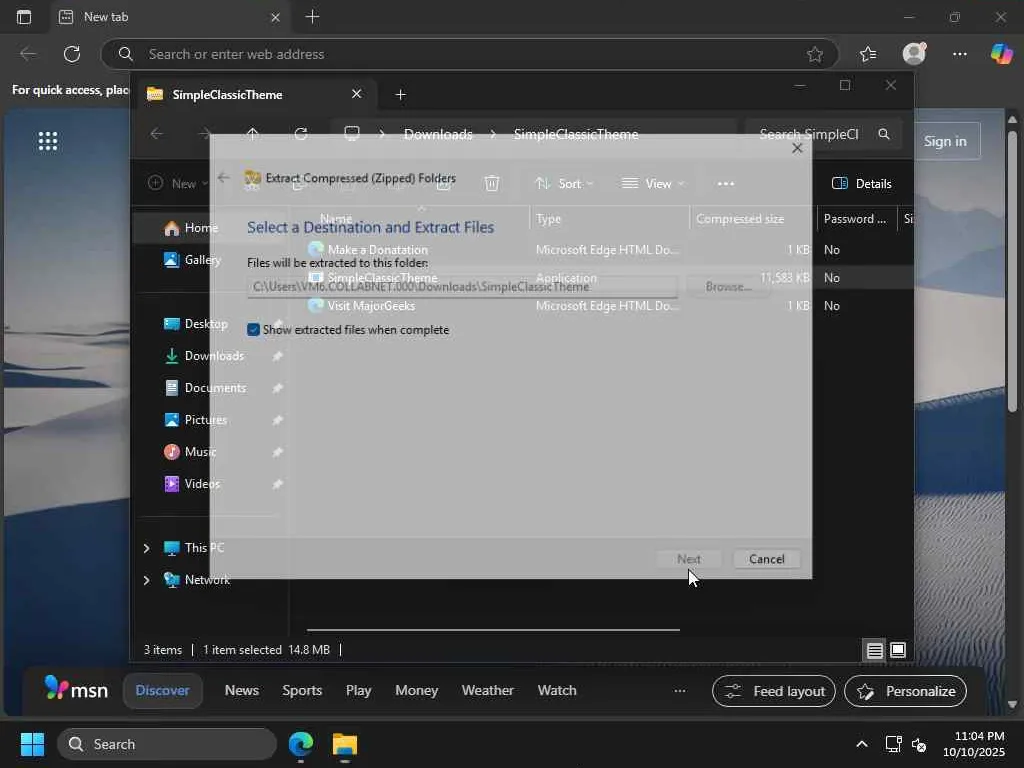Expand the This PC tree node
This screenshot has height=768, width=1024.
pos(147,548)
